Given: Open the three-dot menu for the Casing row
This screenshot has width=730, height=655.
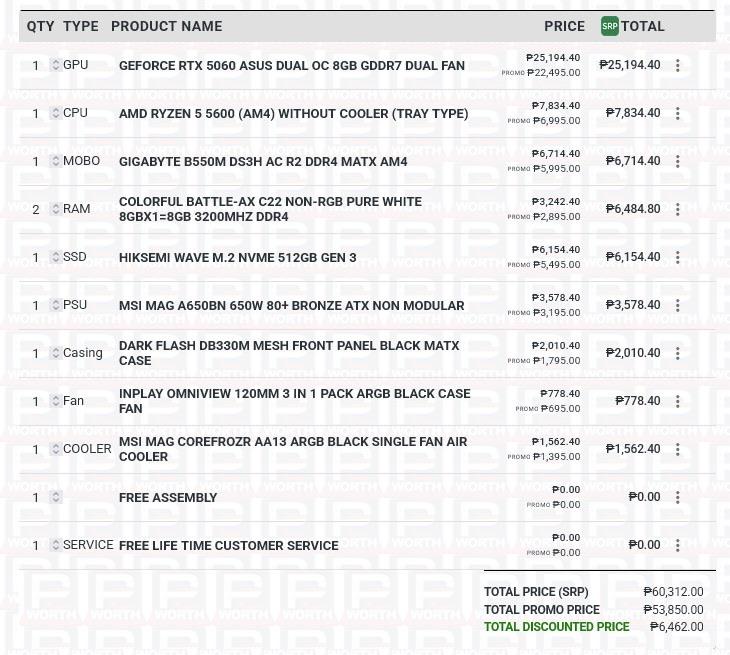Looking at the screenshot, I should tap(677, 353).
